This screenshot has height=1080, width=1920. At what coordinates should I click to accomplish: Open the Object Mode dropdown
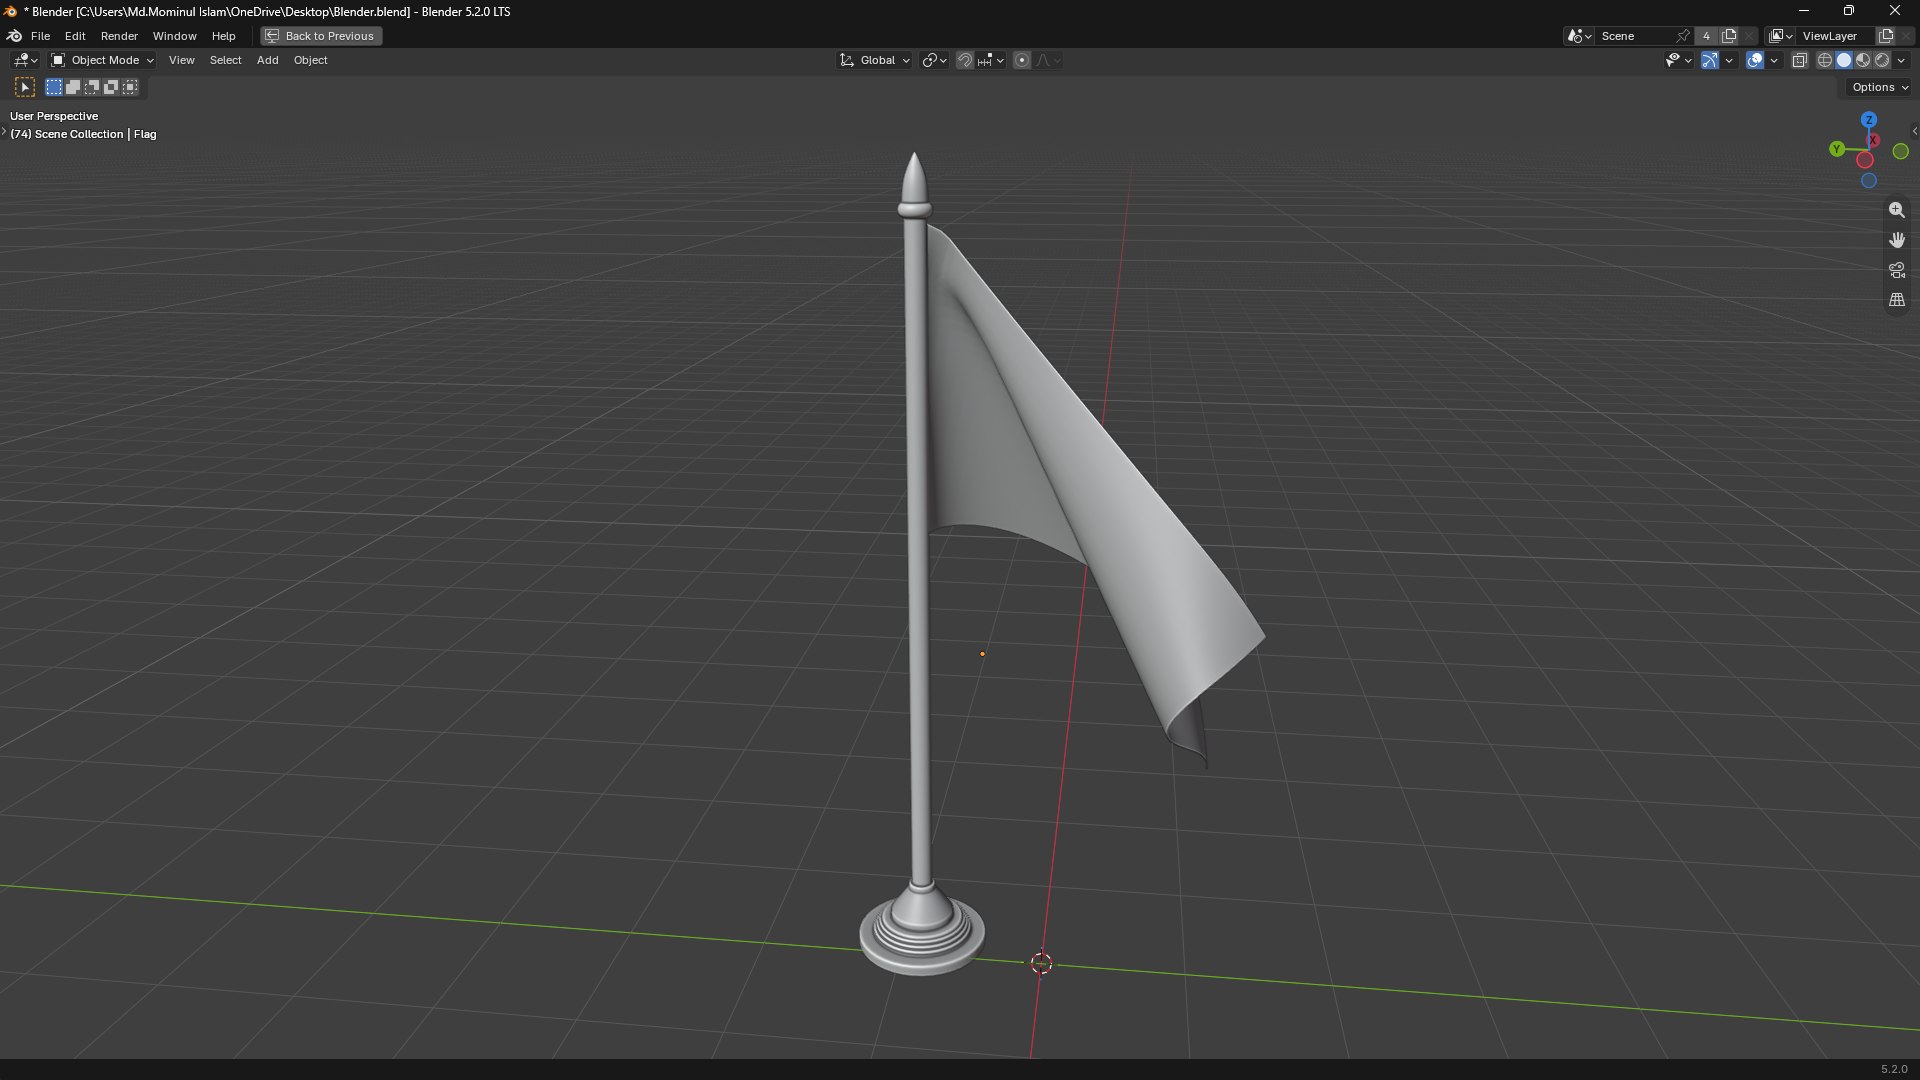point(102,60)
